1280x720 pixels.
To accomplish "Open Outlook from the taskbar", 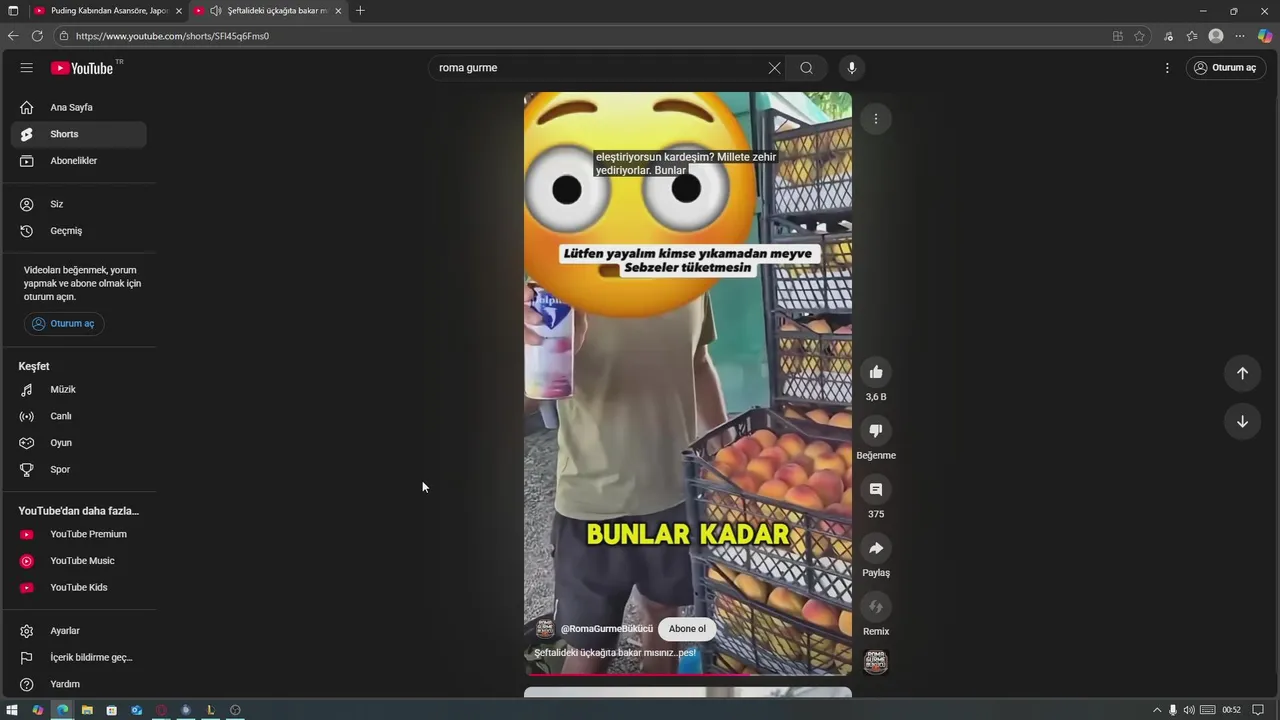I will [136, 710].
